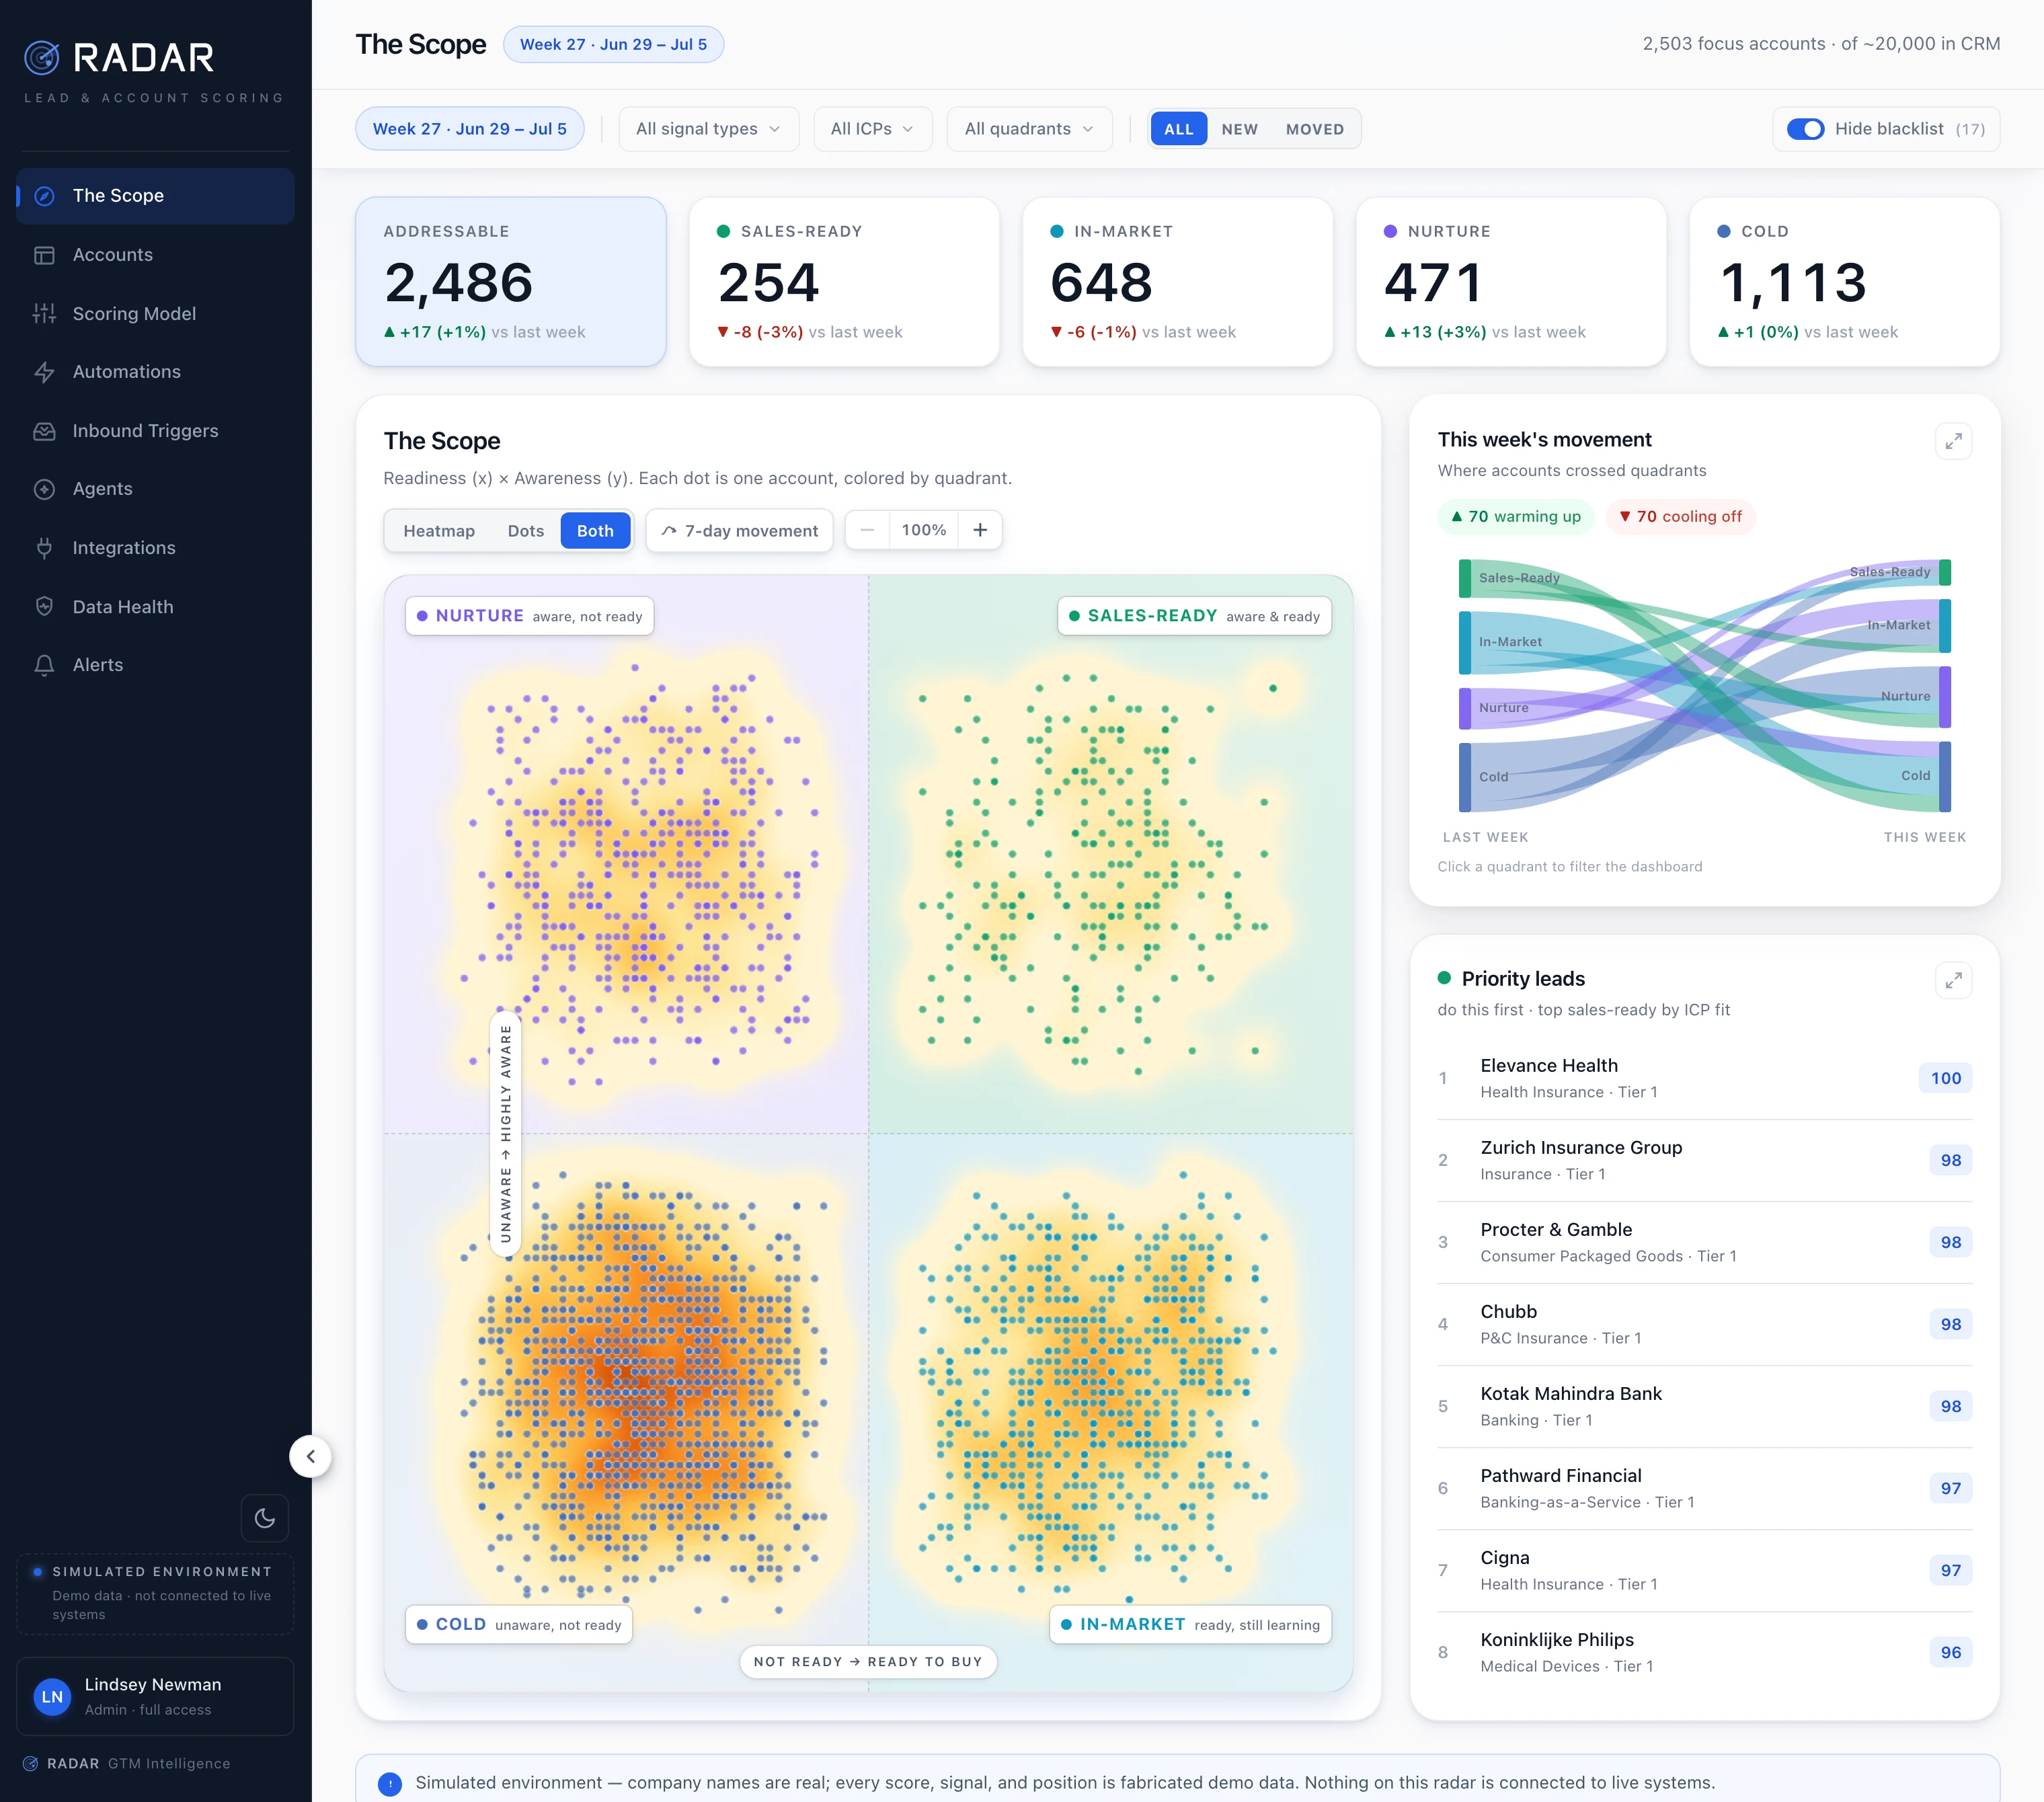Open the Kotak Mahindra Bank lead row
Image resolution: width=2044 pixels, height=1802 pixels.
coord(1705,1407)
